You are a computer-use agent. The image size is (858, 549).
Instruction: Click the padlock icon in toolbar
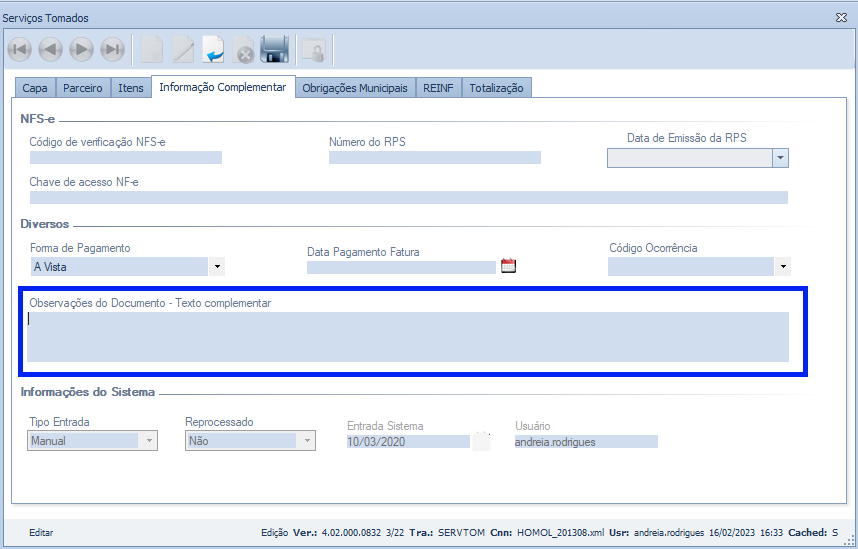[314, 49]
